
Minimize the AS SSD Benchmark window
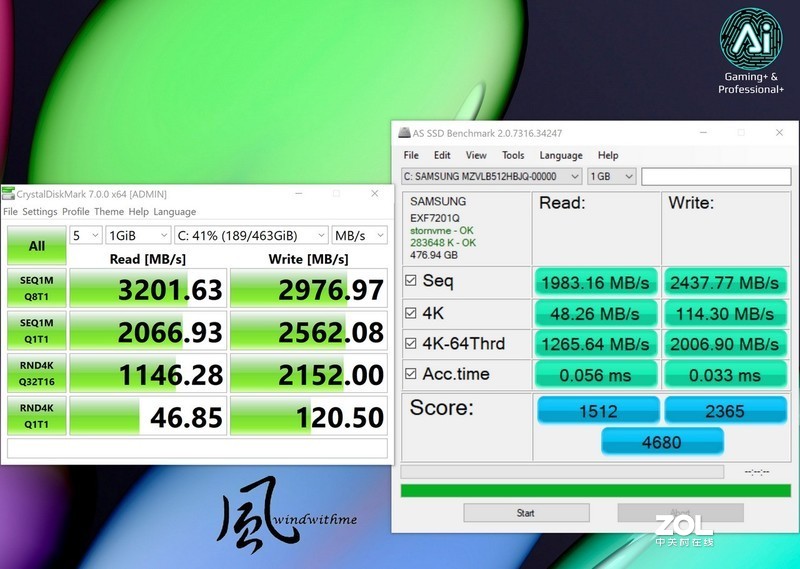point(703,133)
